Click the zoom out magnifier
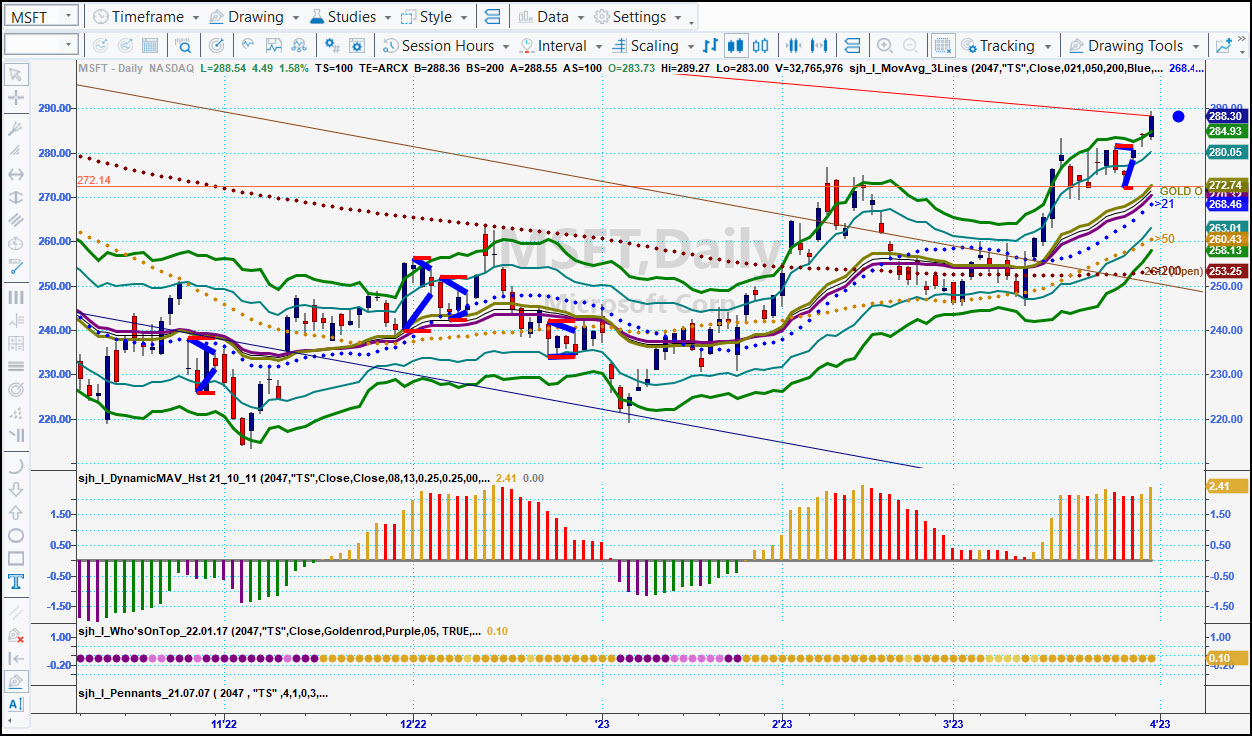This screenshot has width=1252, height=736. [x=910, y=45]
